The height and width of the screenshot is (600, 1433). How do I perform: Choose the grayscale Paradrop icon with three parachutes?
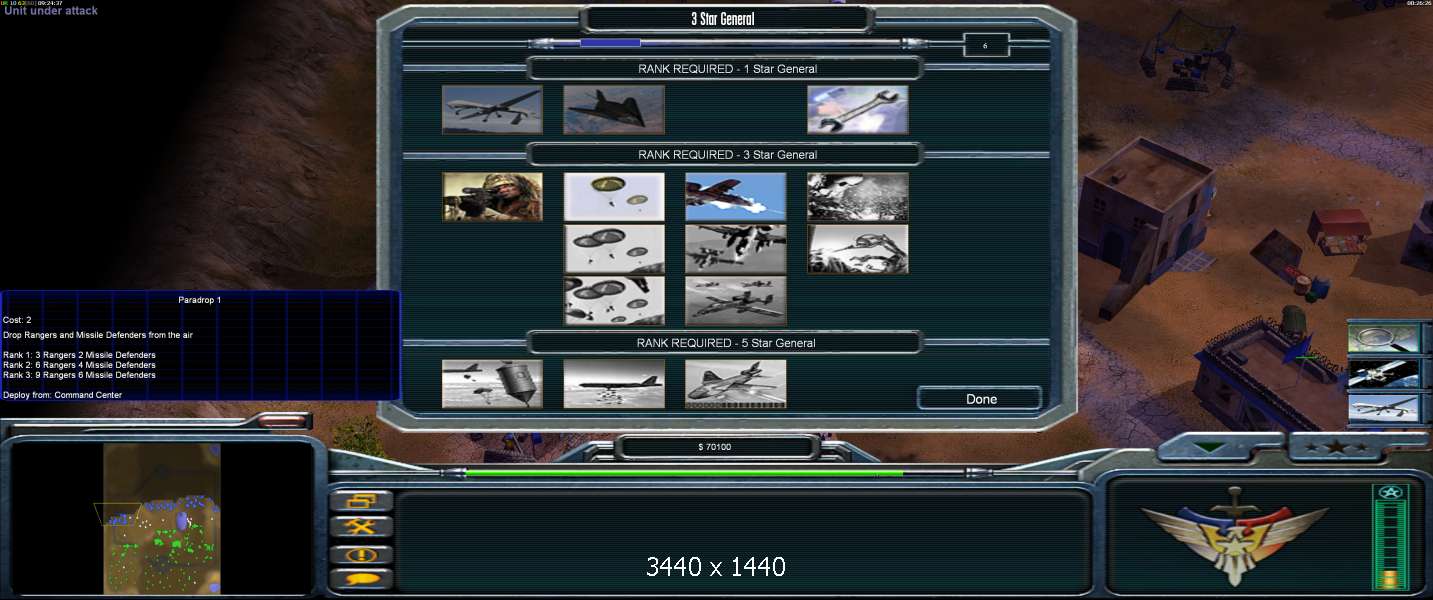[614, 249]
